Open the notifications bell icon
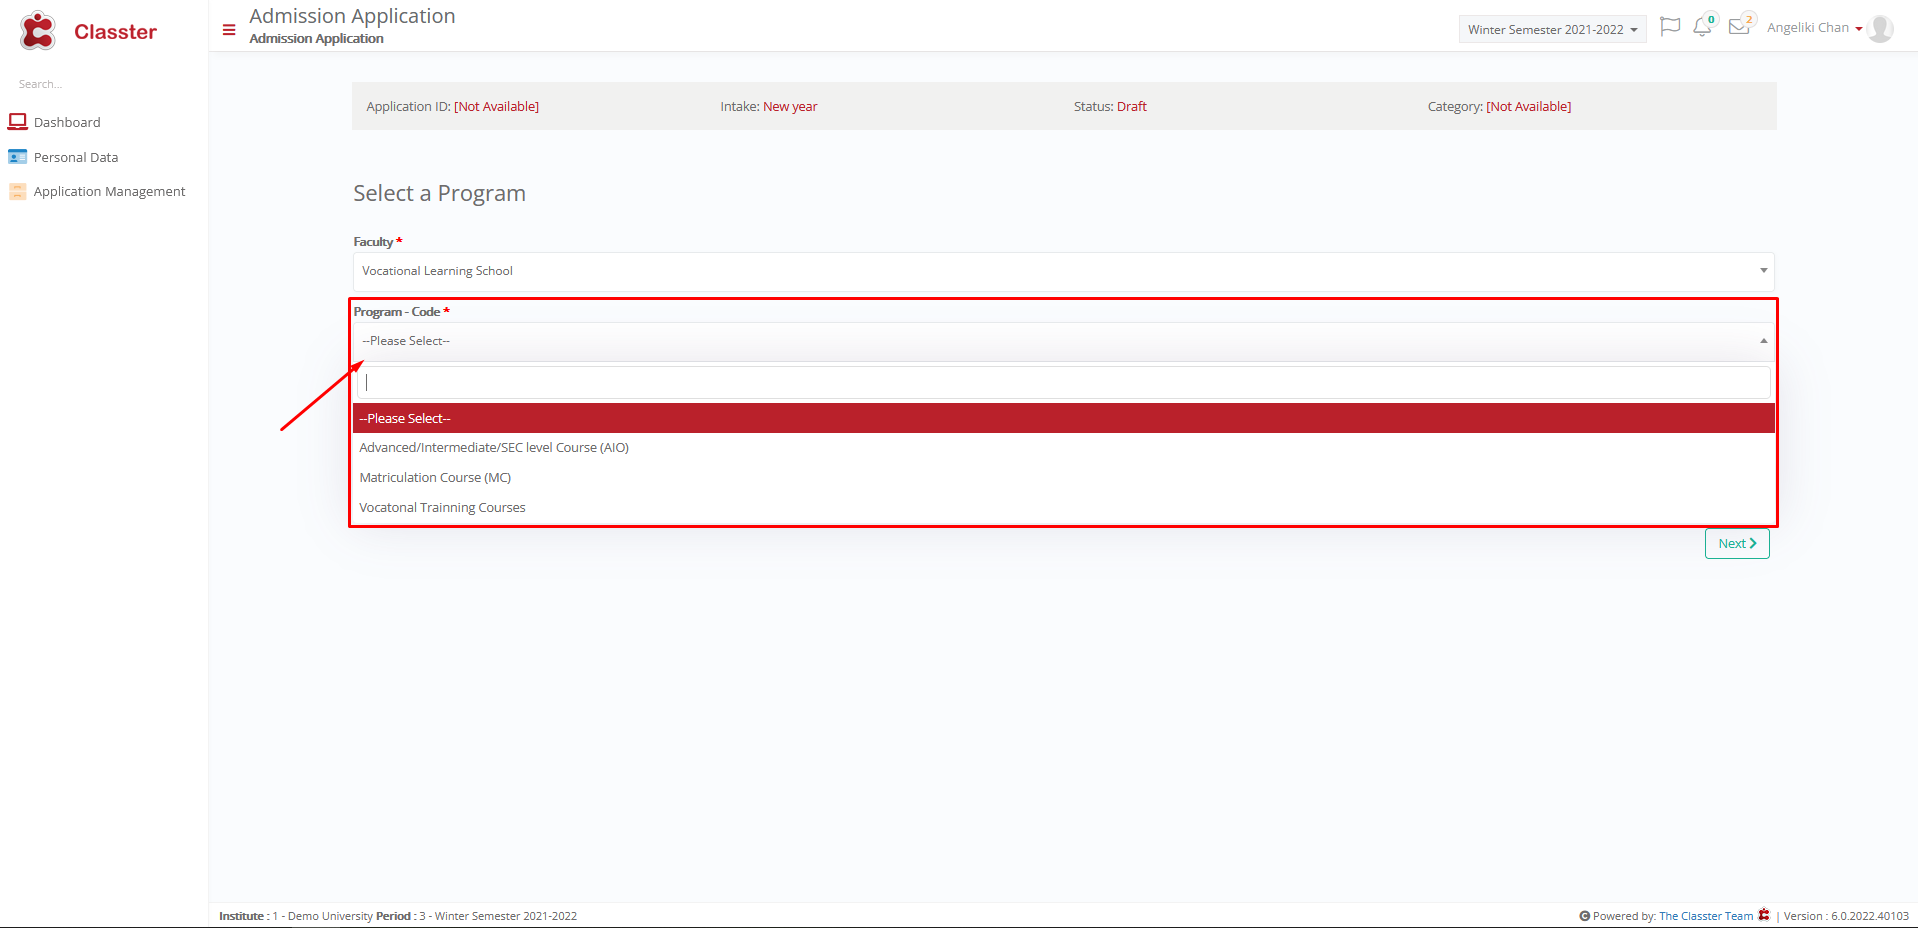 click(x=1702, y=27)
